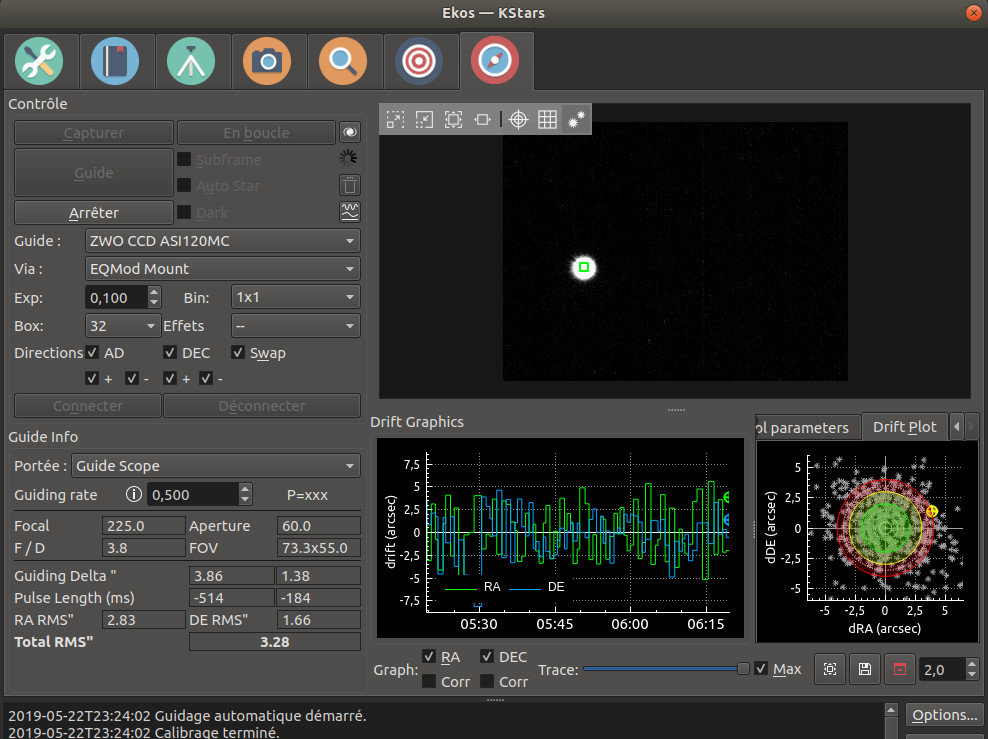This screenshot has width=988, height=739.
Task: Click the zoom-out icon above guide image
Action: click(425, 119)
